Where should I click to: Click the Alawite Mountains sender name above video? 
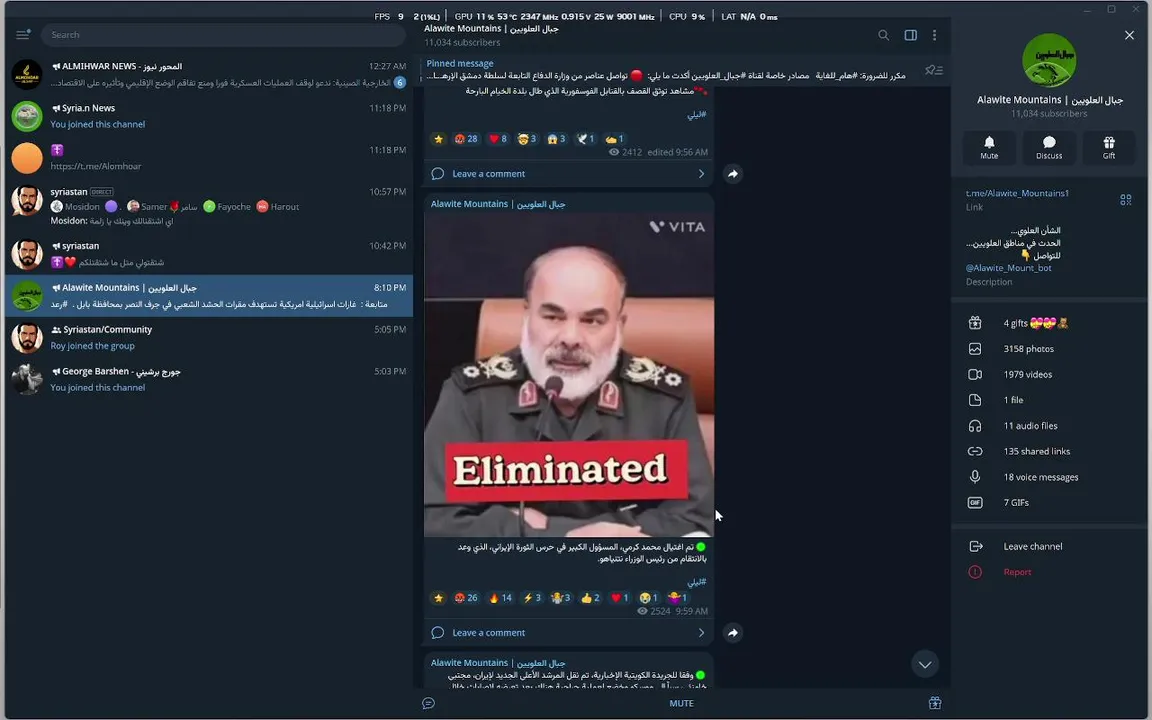(x=498, y=204)
